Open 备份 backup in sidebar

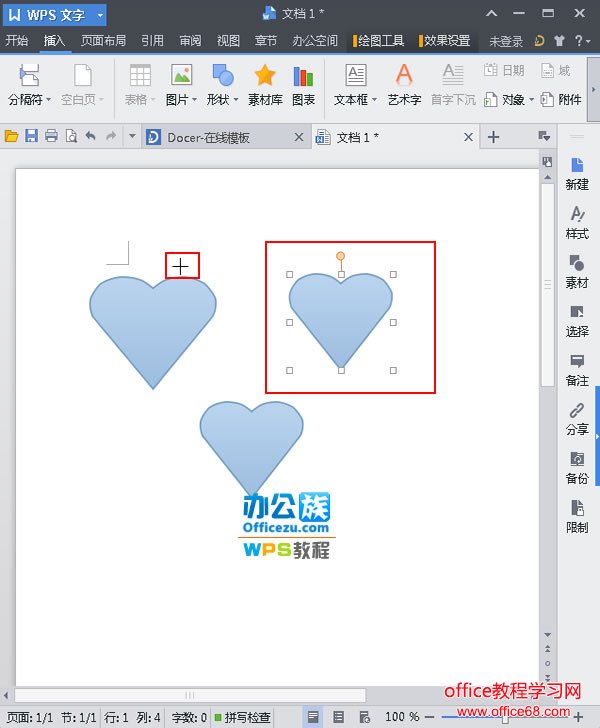coord(577,468)
